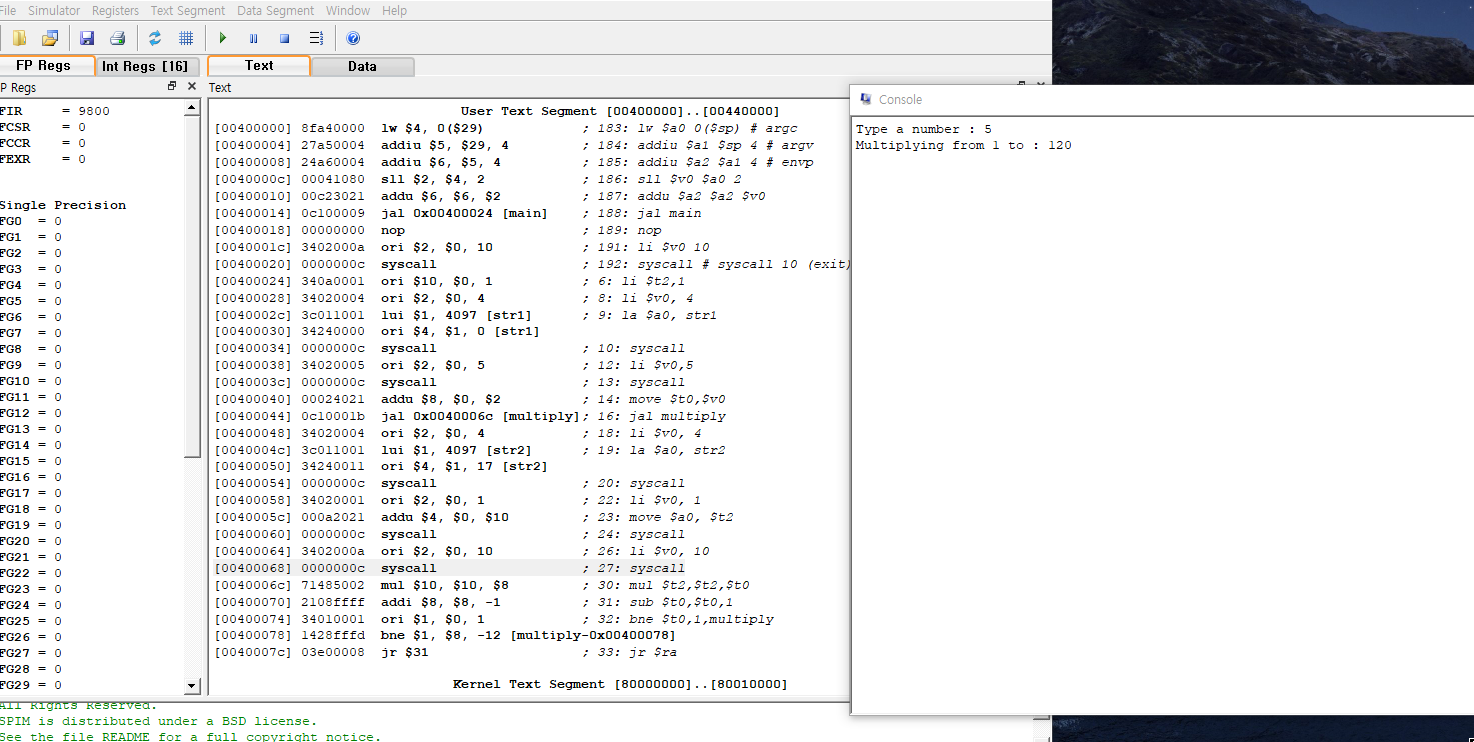Open the Text Segment menu
Screen dimensions: 1474x742
click(187, 11)
